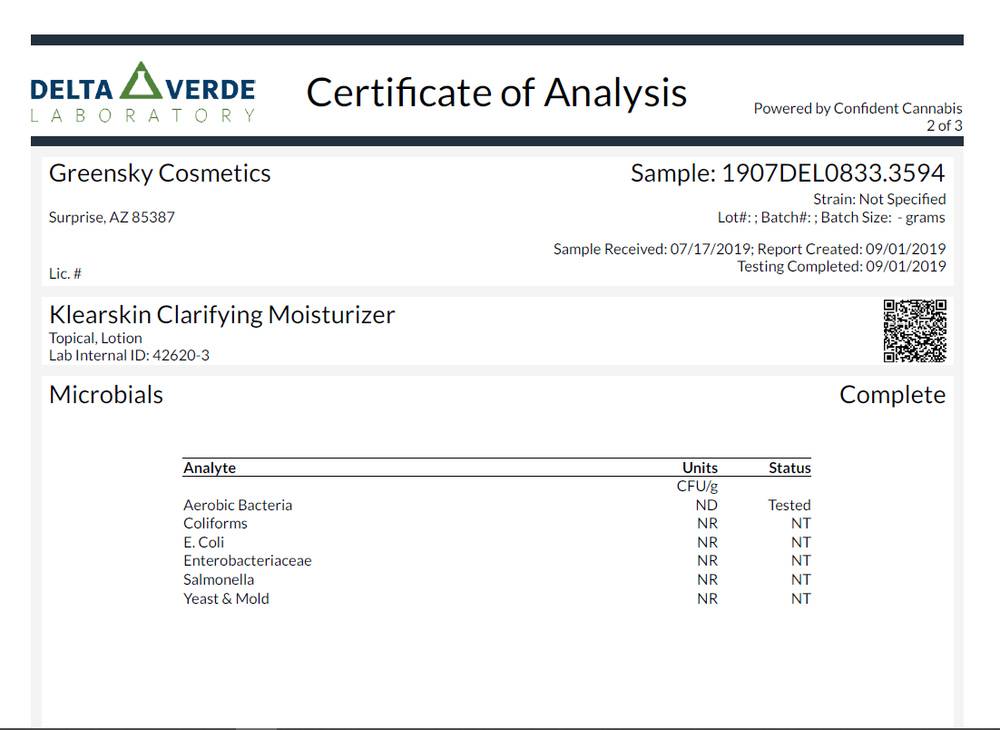1000x730 pixels.
Task: Click the 'ND' value for Aerobic Bacteria
Action: tap(707, 505)
